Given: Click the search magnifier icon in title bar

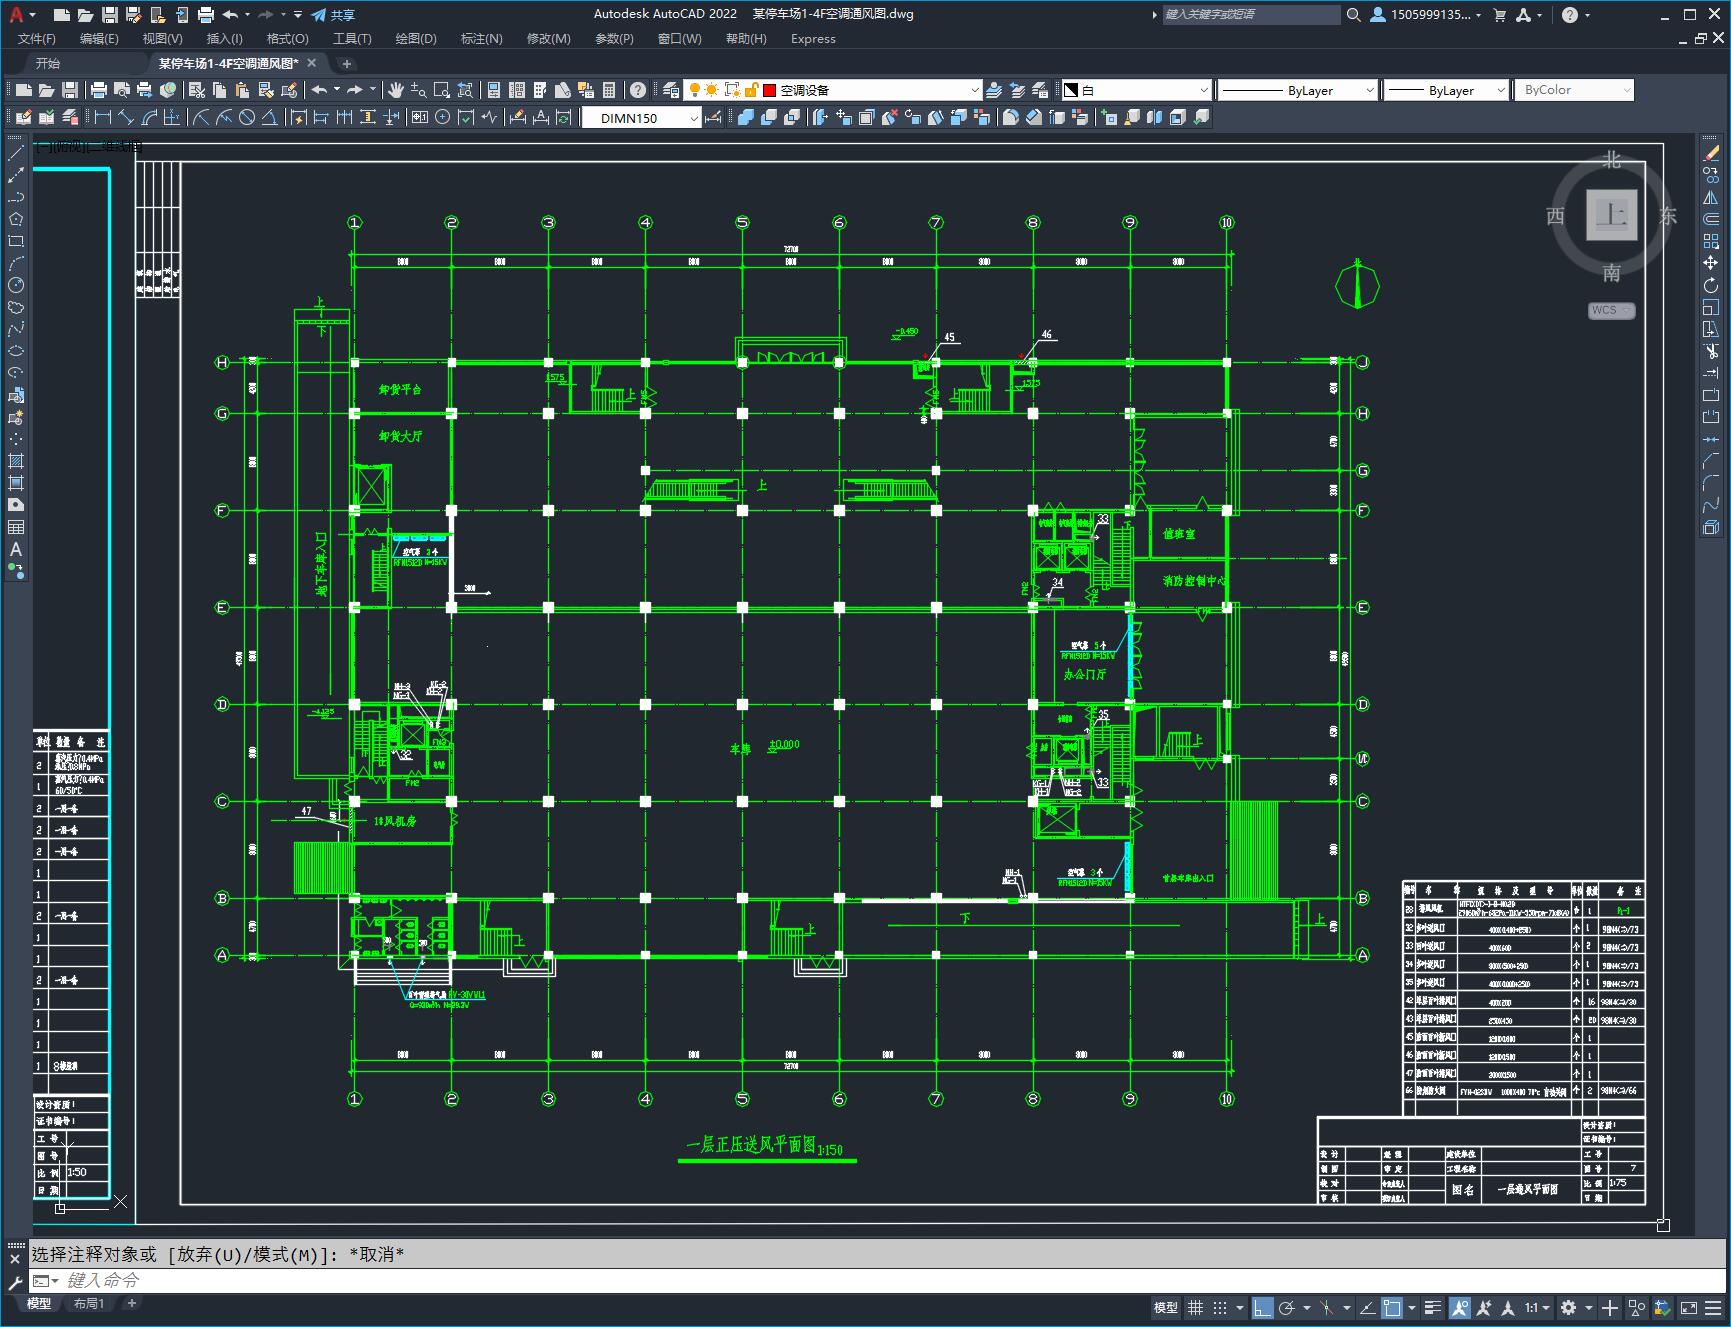Looking at the screenshot, I should [x=1354, y=15].
